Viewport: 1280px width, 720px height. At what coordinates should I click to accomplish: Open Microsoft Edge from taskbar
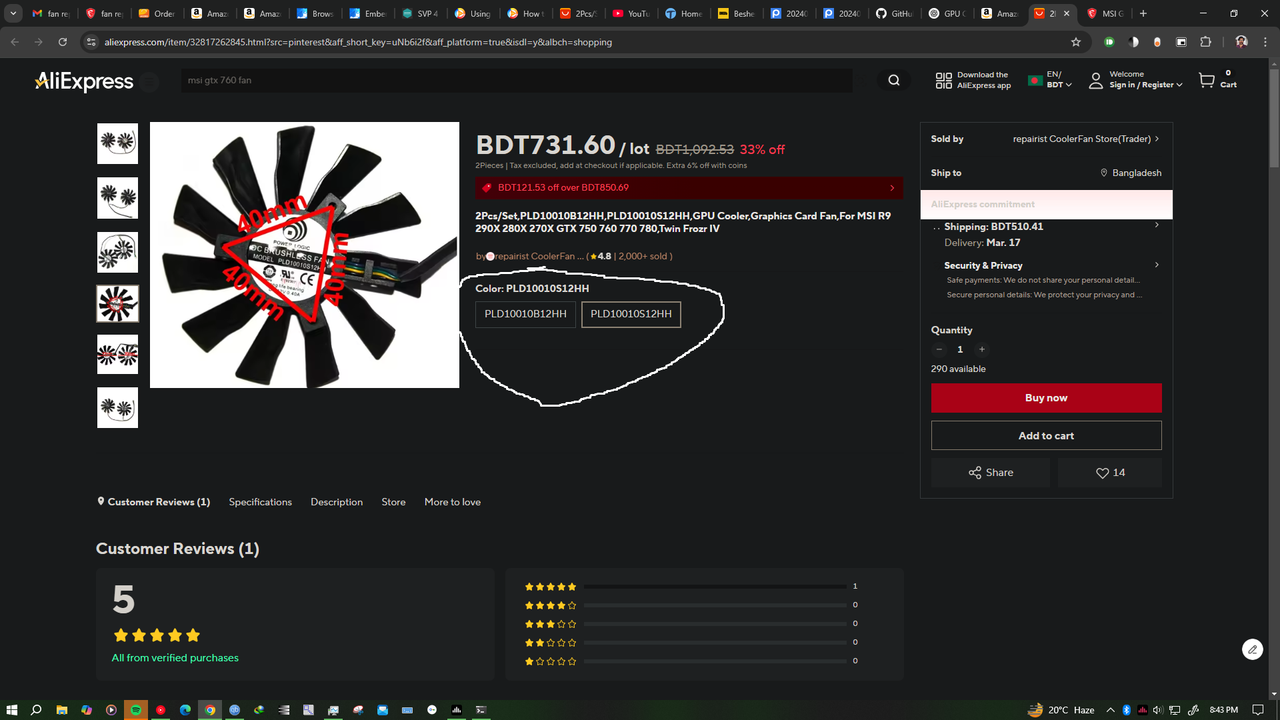coord(185,710)
